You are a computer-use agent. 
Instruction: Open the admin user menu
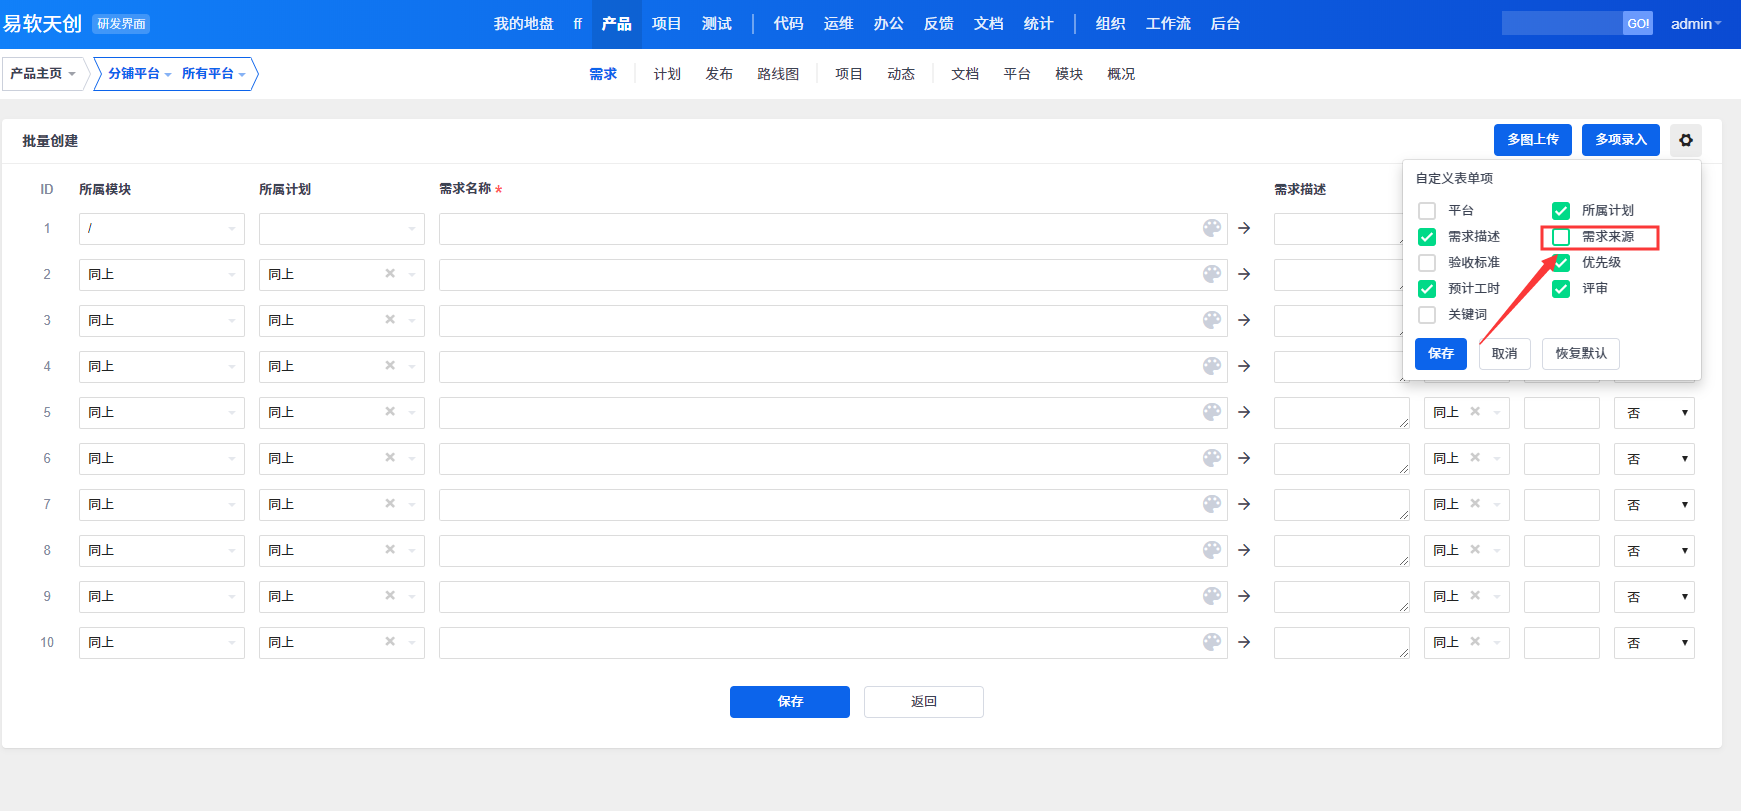pyautogui.click(x=1696, y=24)
